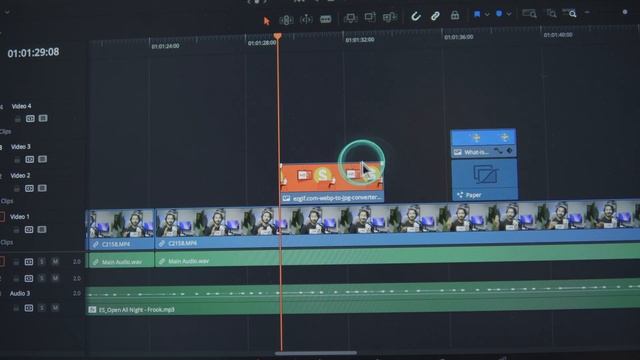Screen dimensions: 640x360
Task: Add a blue flag to the clip
Action: point(477,14)
